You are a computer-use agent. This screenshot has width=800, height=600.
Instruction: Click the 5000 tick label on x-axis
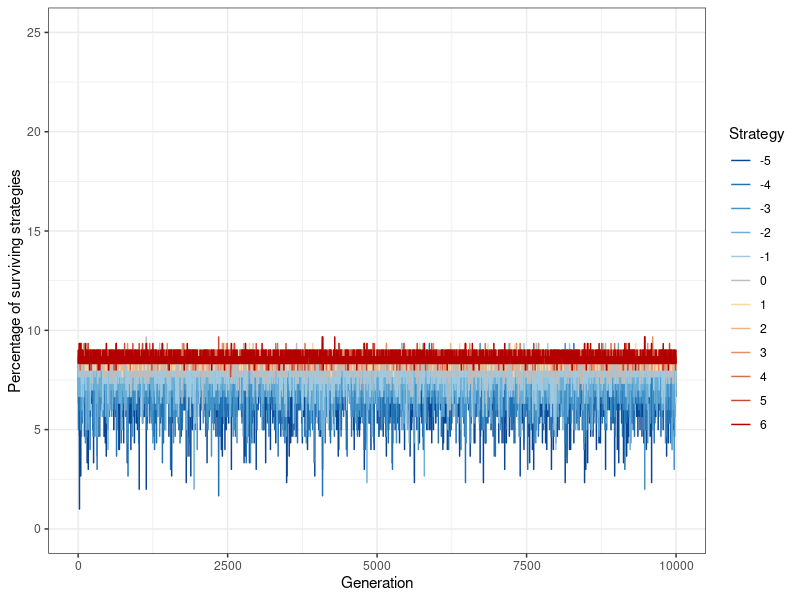(377, 565)
